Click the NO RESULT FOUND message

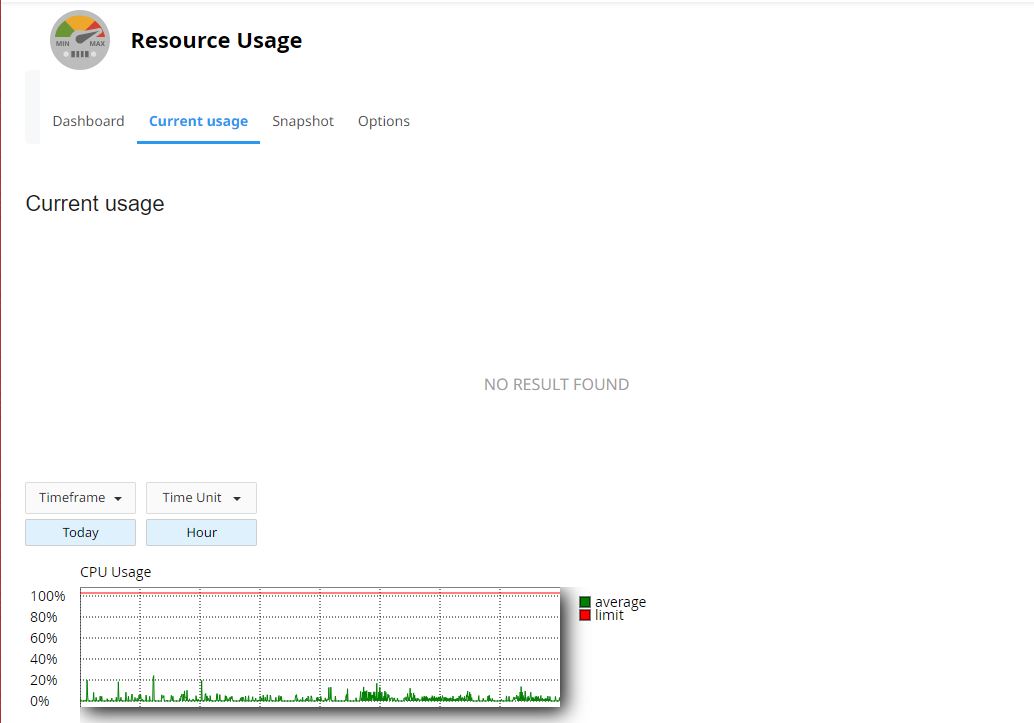pyautogui.click(x=556, y=384)
